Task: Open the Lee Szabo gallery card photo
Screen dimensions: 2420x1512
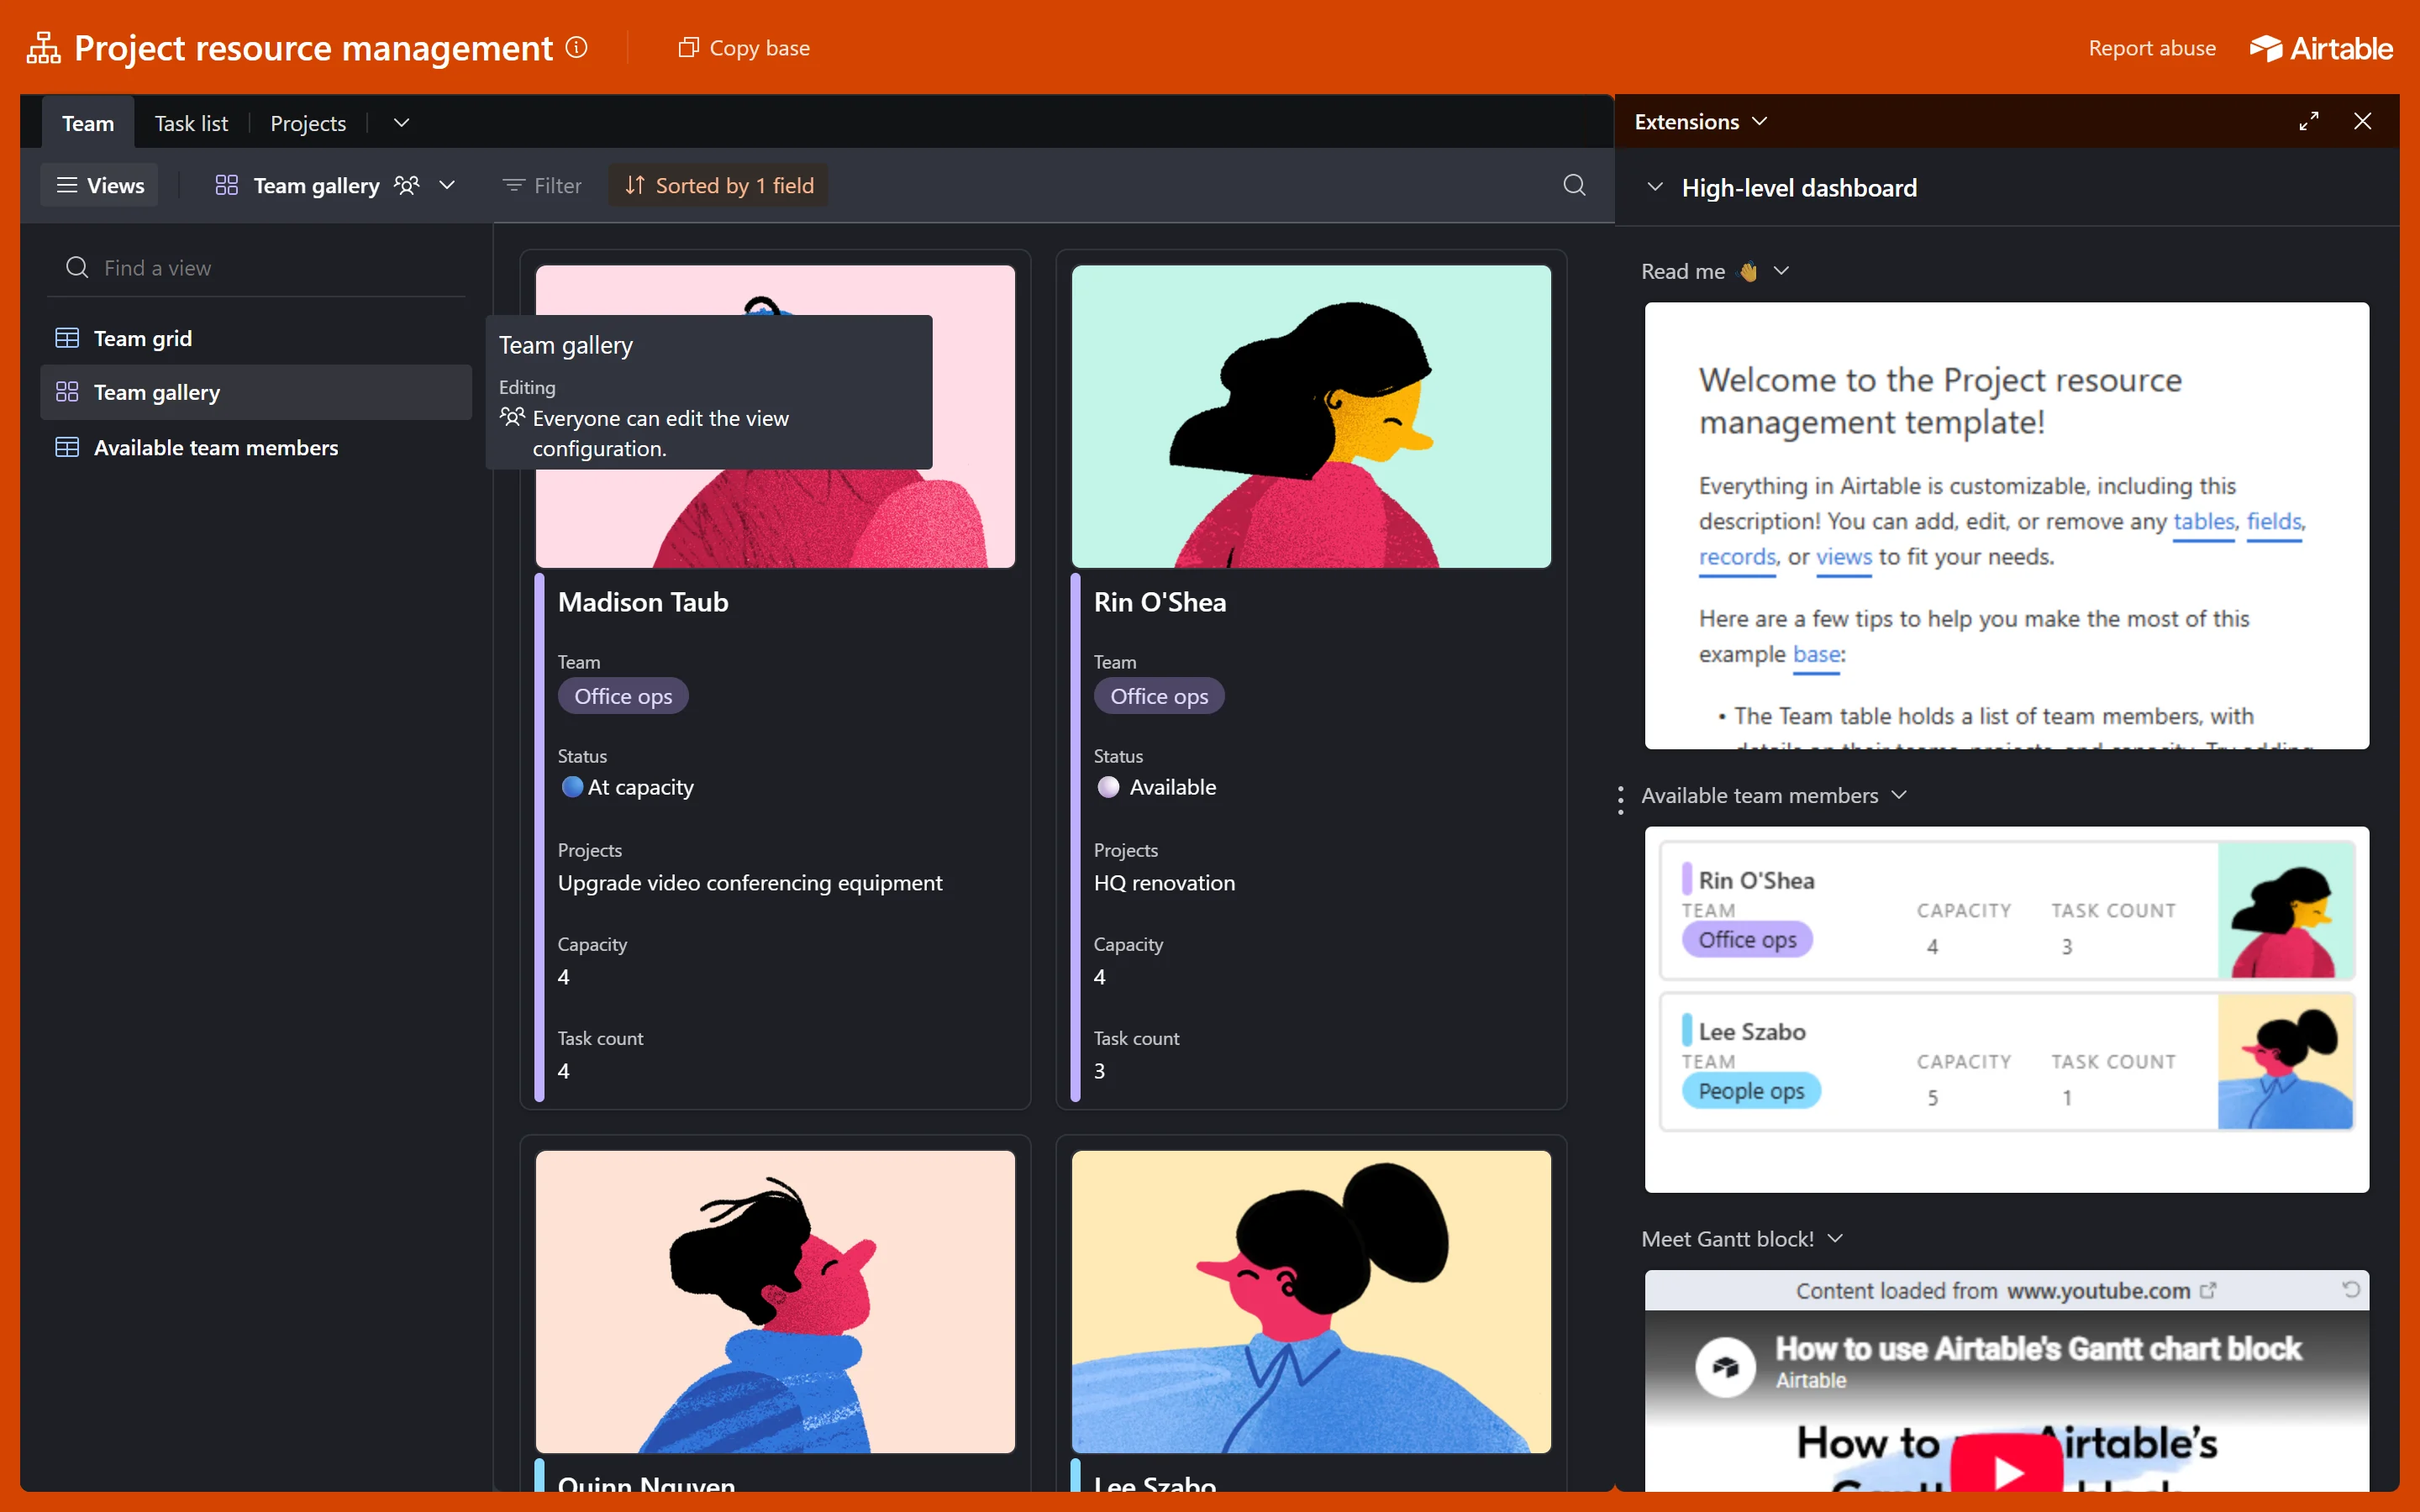Action: pos(1311,1301)
